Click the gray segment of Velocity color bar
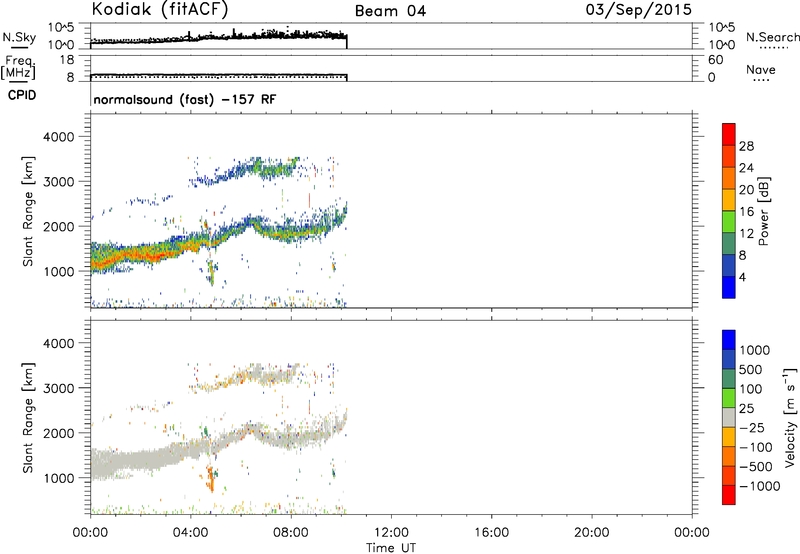The image size is (800, 554). coord(729,417)
